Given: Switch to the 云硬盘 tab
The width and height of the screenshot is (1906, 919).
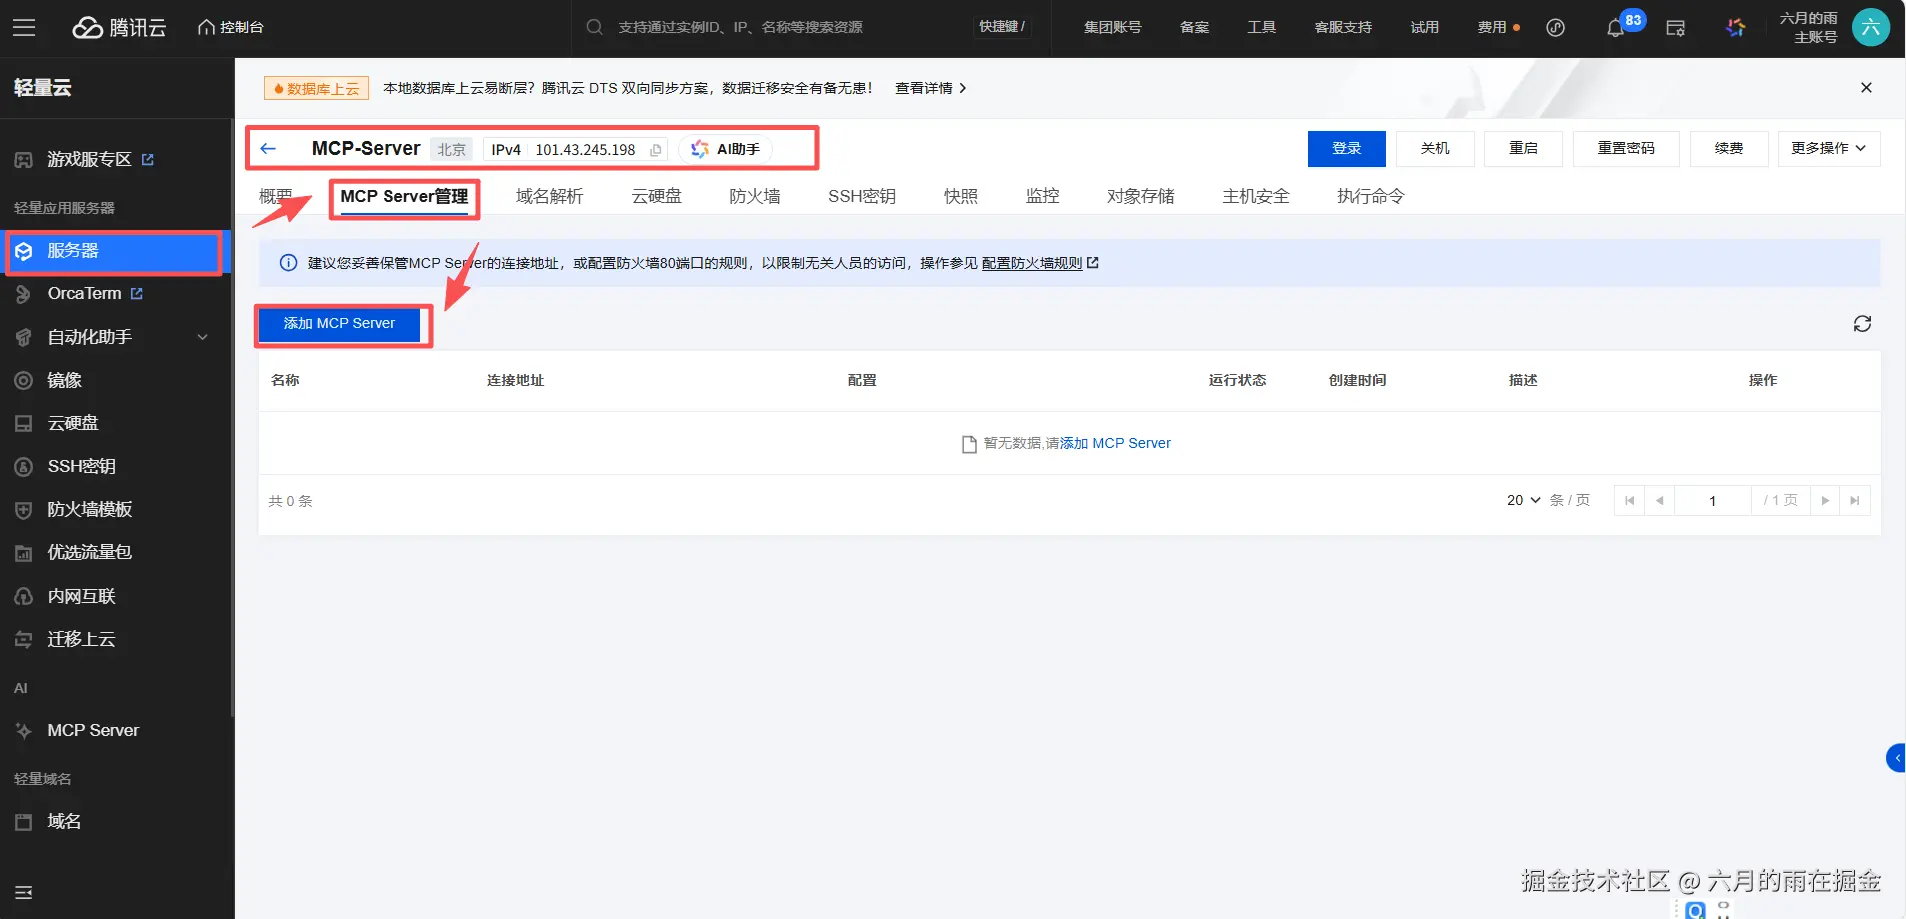Looking at the screenshot, I should [x=656, y=196].
